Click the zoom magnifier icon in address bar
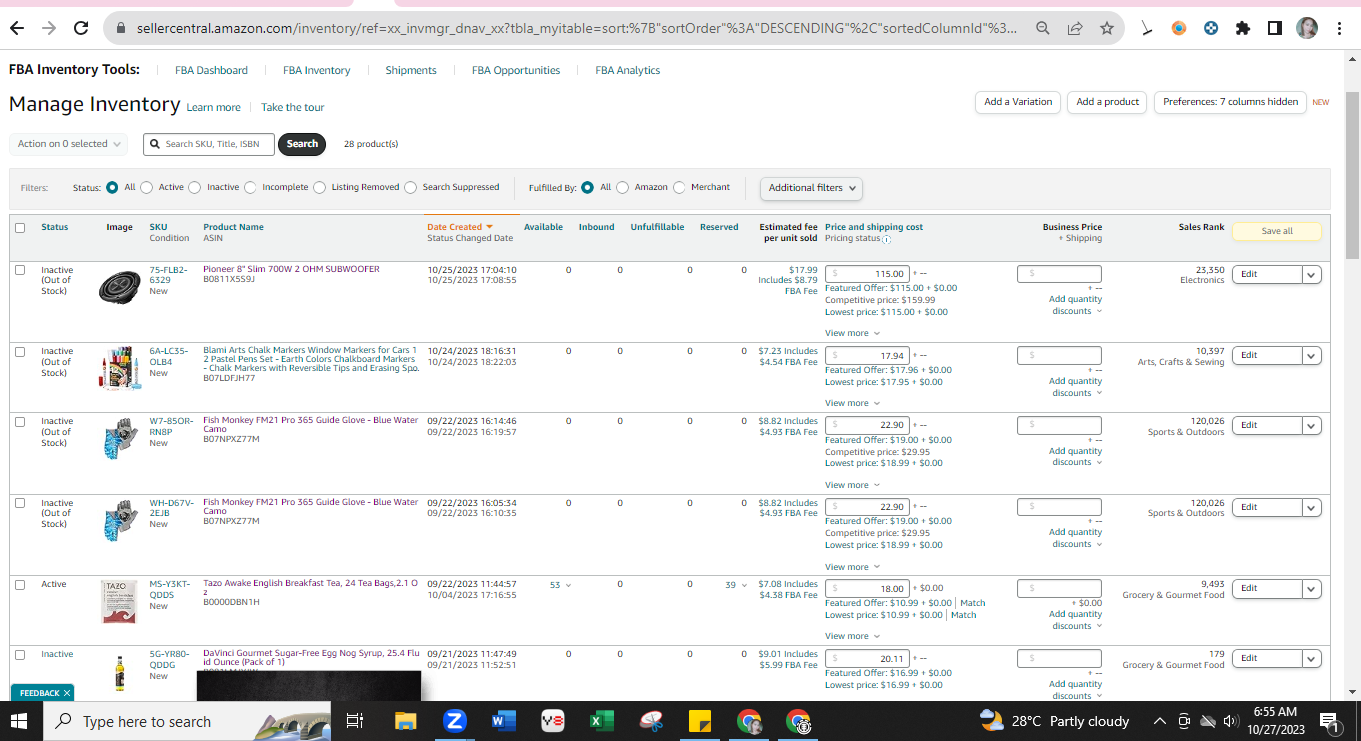The image size is (1361, 741). pyautogui.click(x=1043, y=29)
